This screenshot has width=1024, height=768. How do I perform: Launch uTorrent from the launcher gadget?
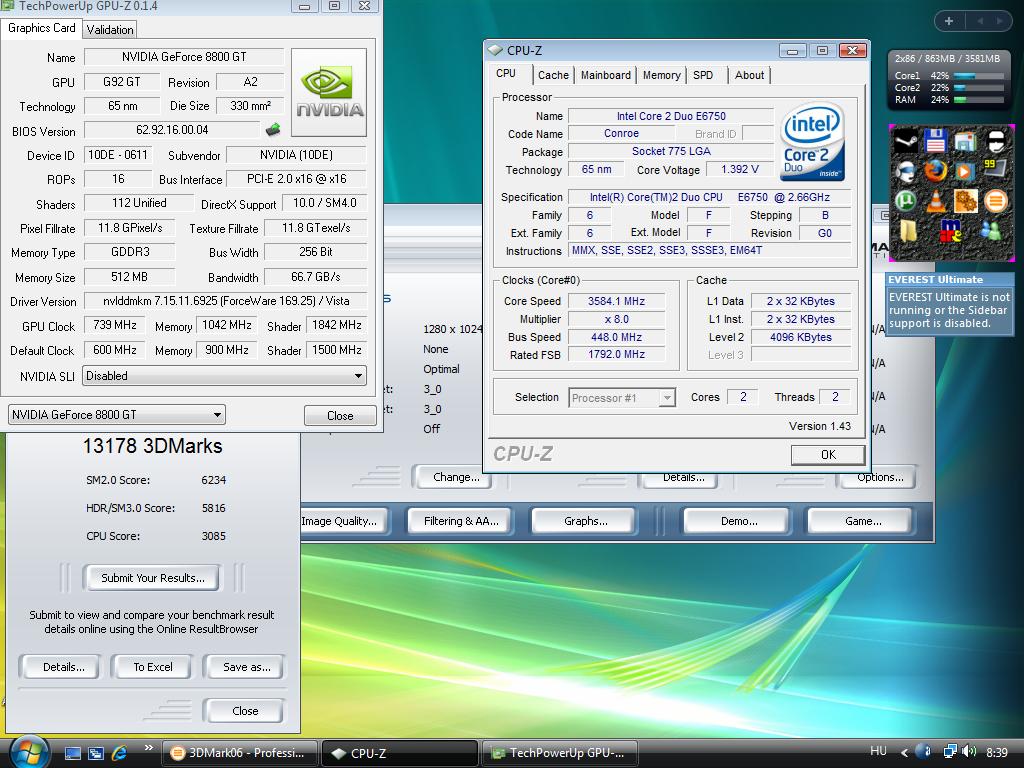coord(906,200)
